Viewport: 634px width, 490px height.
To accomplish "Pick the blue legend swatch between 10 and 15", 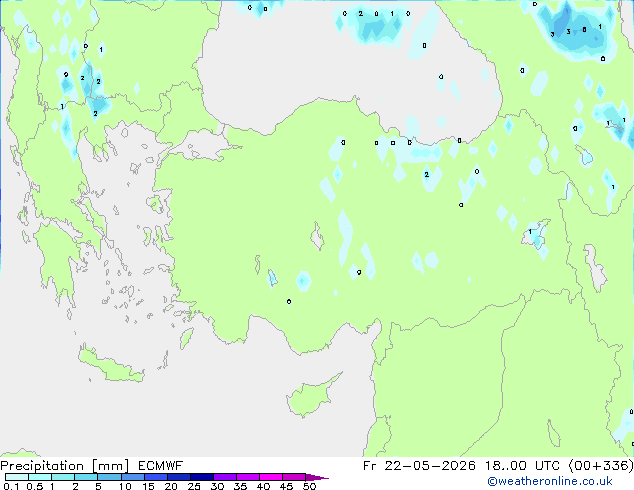I will [132, 477].
